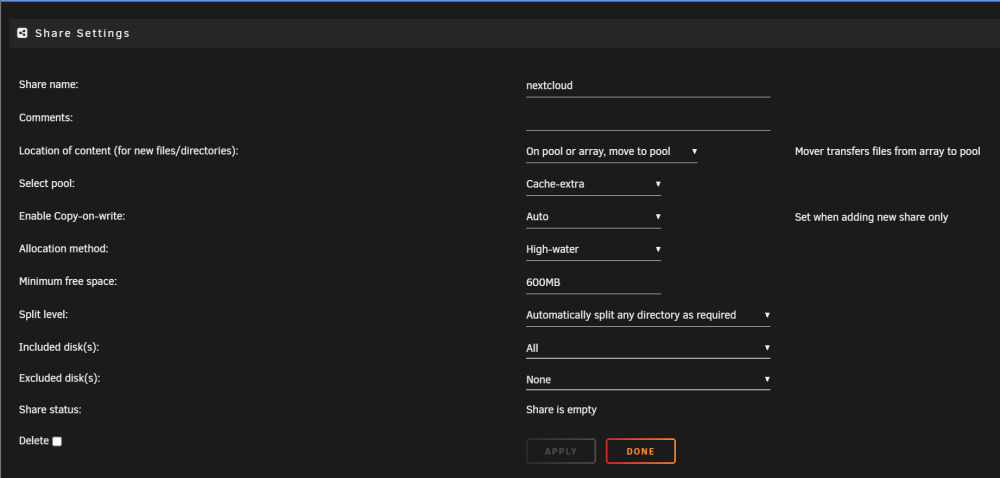The image size is (1000, 478).
Task: Click the Split level label
Action: coord(43,314)
